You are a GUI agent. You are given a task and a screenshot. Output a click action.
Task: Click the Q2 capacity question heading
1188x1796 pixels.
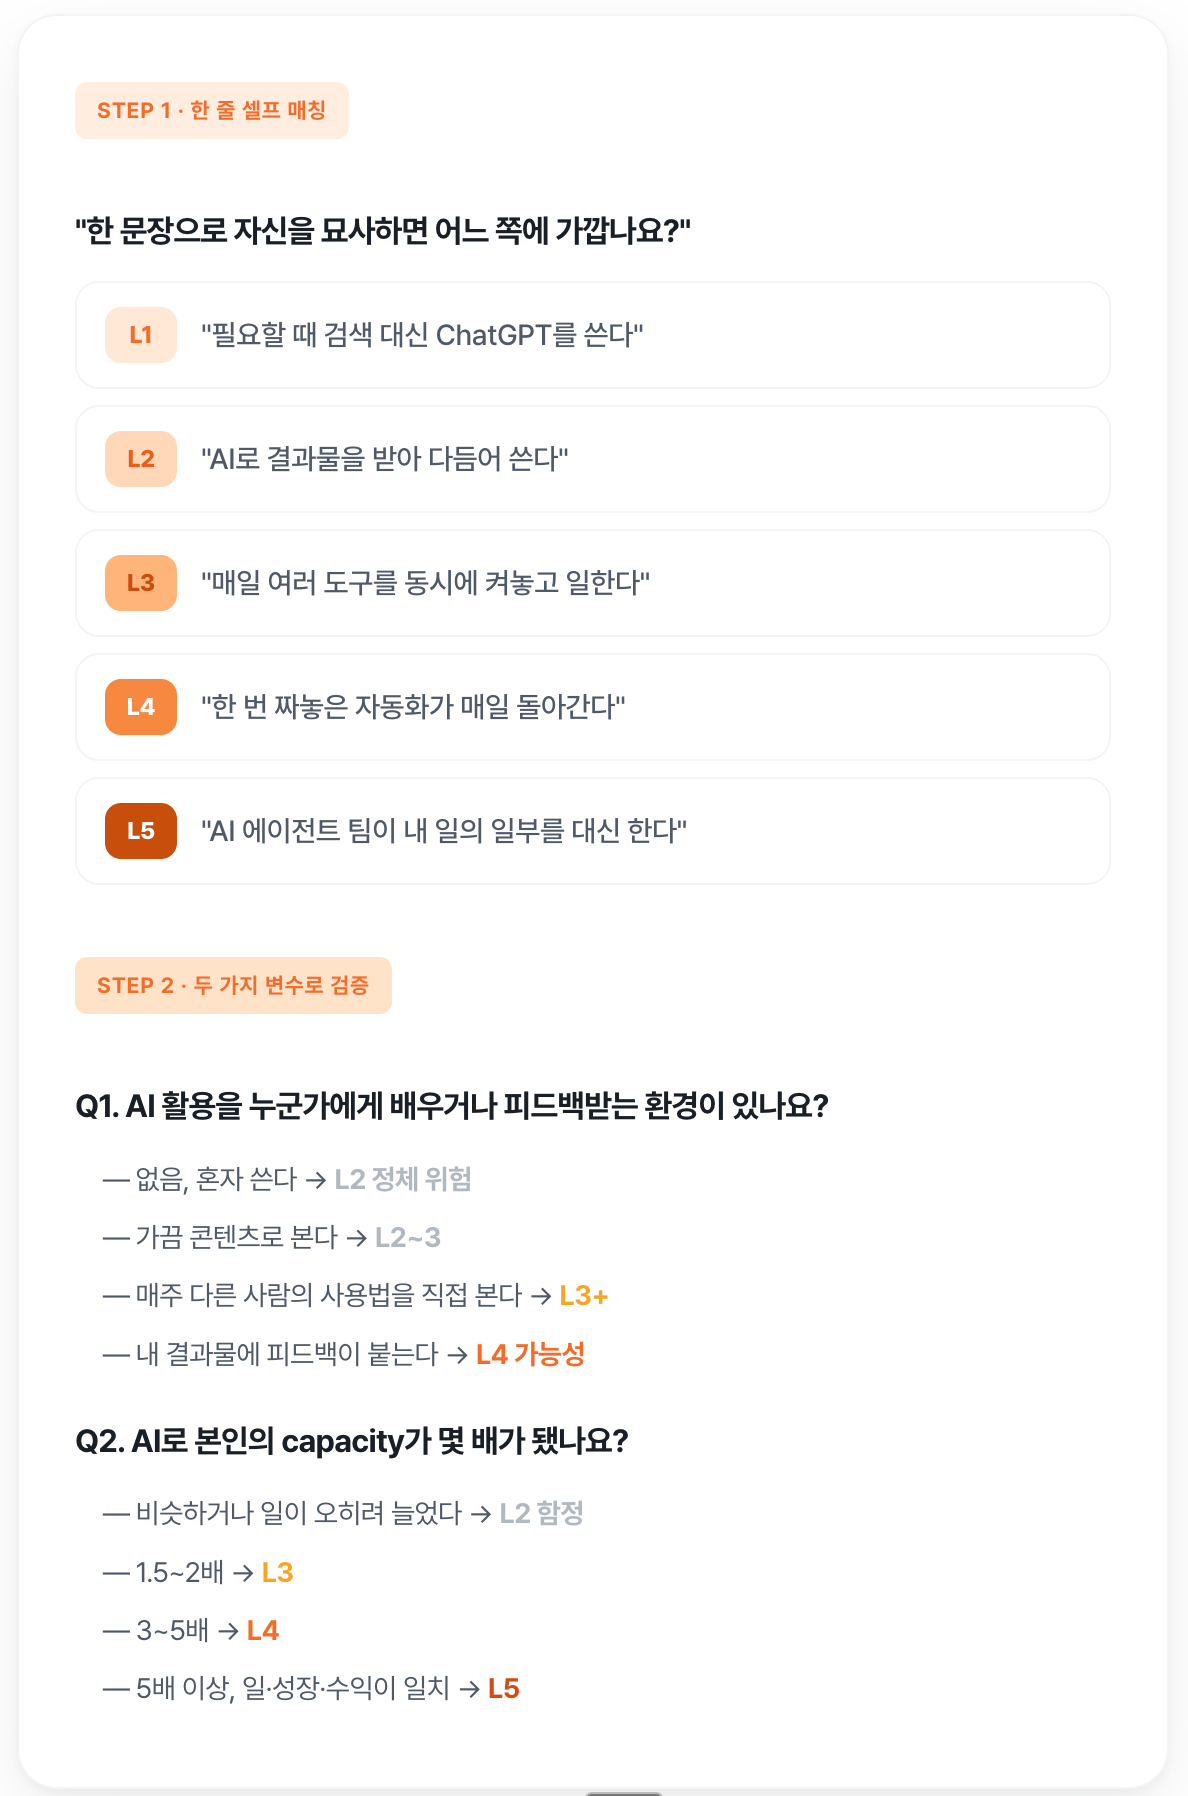352,1441
